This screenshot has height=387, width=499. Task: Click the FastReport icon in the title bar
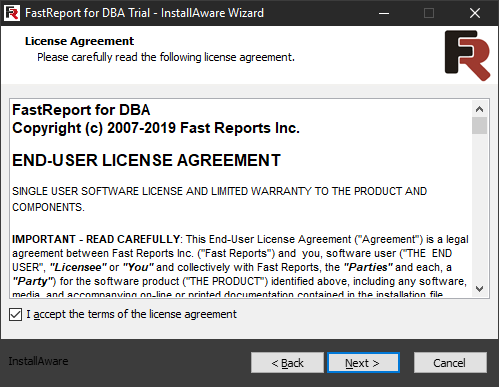point(12,13)
